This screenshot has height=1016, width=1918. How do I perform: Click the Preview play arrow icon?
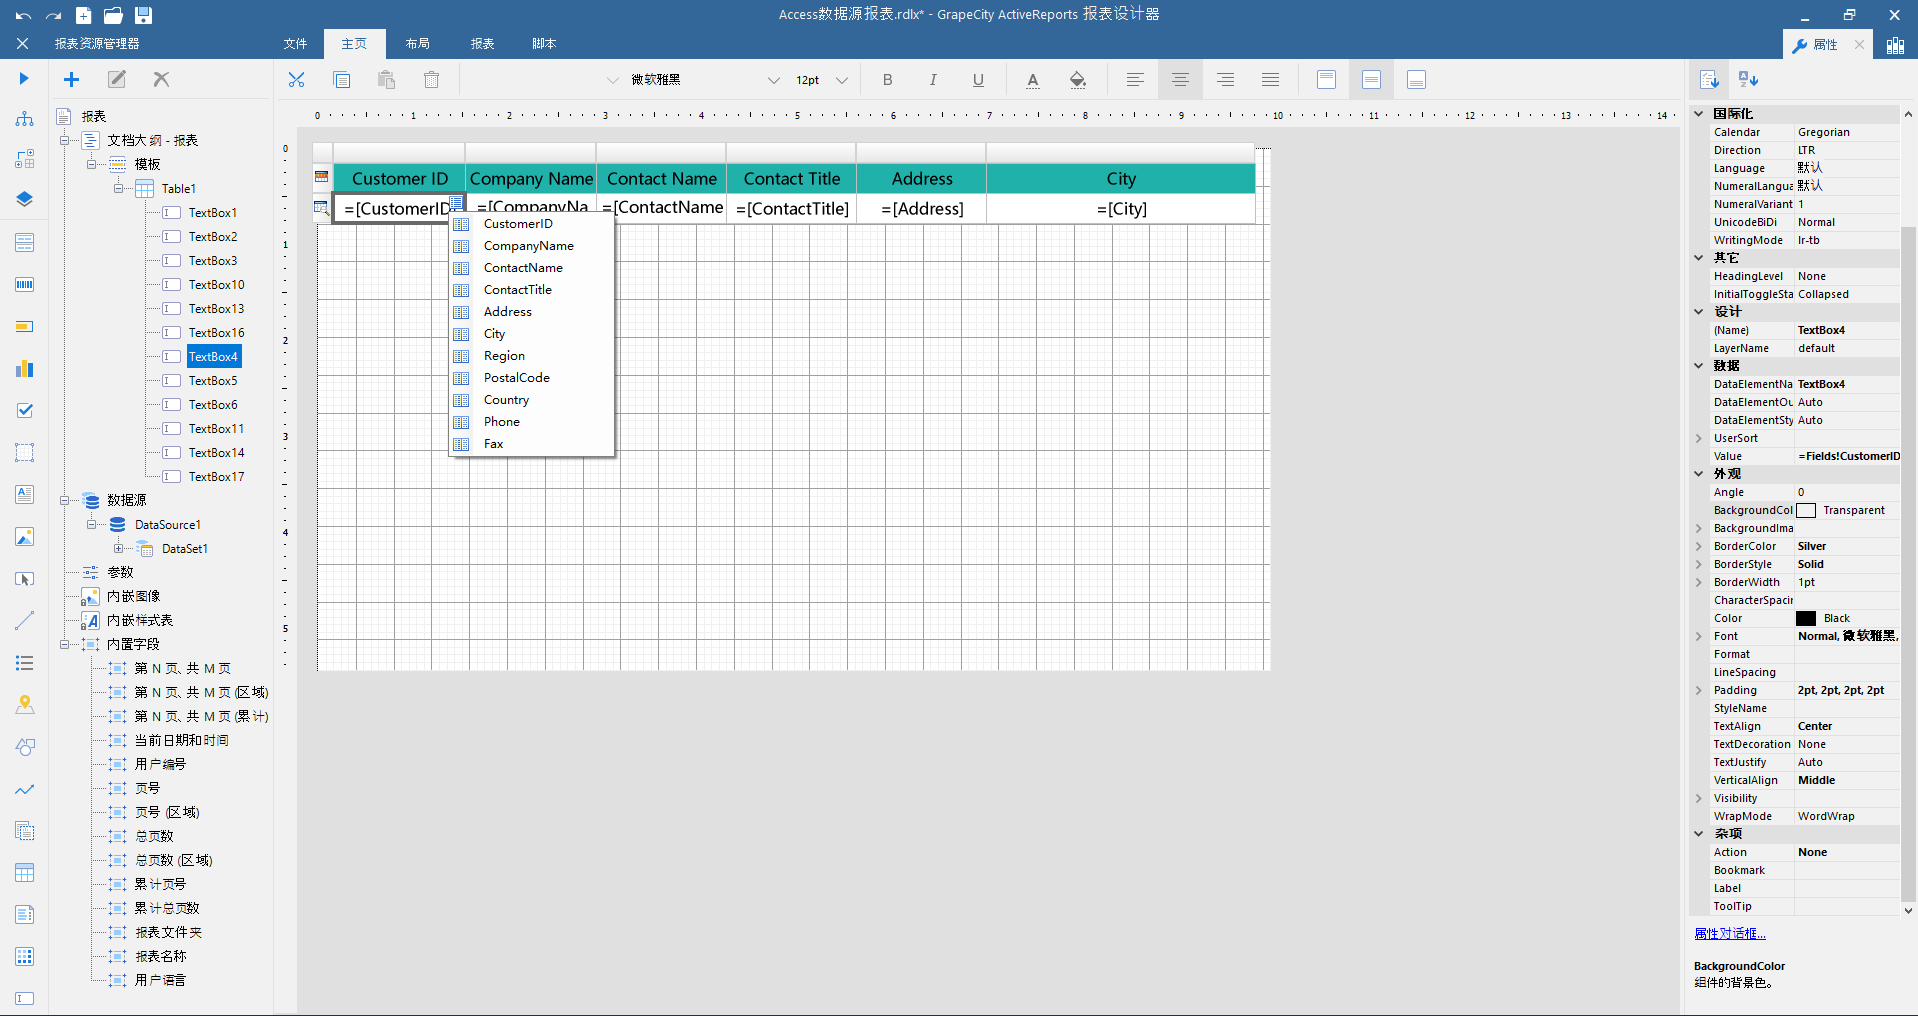(24, 79)
